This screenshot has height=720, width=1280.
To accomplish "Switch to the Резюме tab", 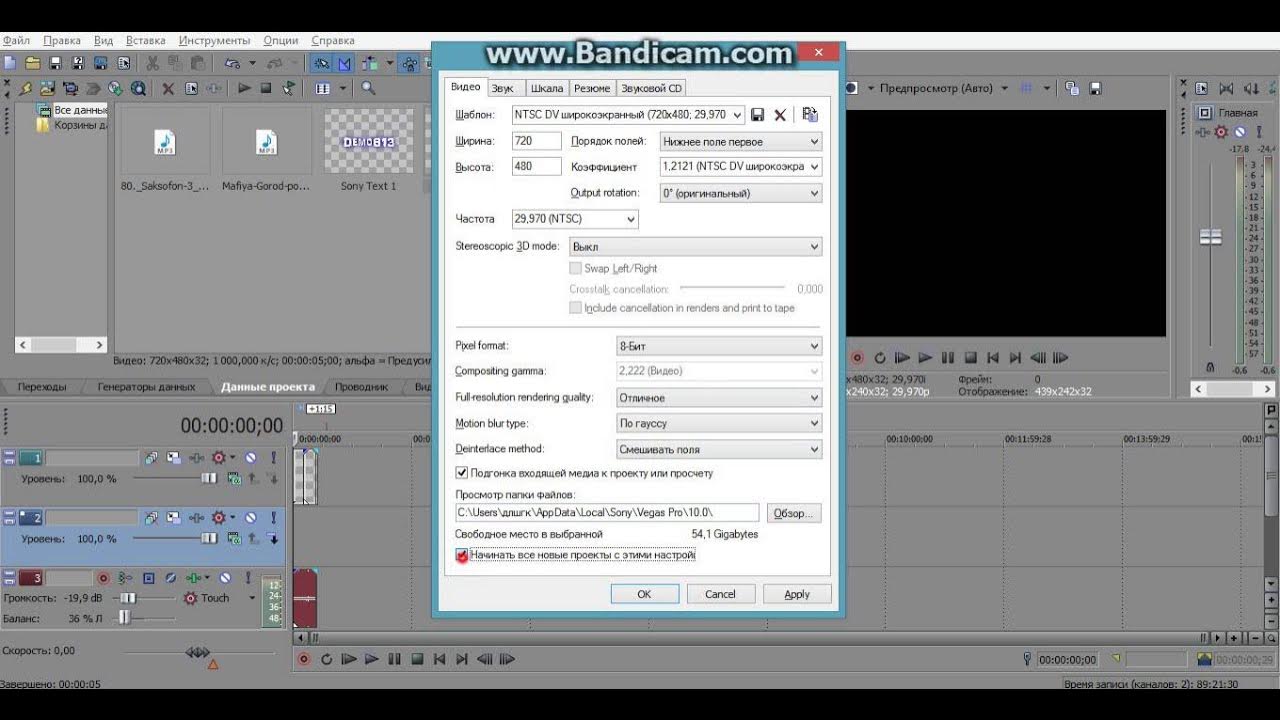I will [x=592, y=88].
